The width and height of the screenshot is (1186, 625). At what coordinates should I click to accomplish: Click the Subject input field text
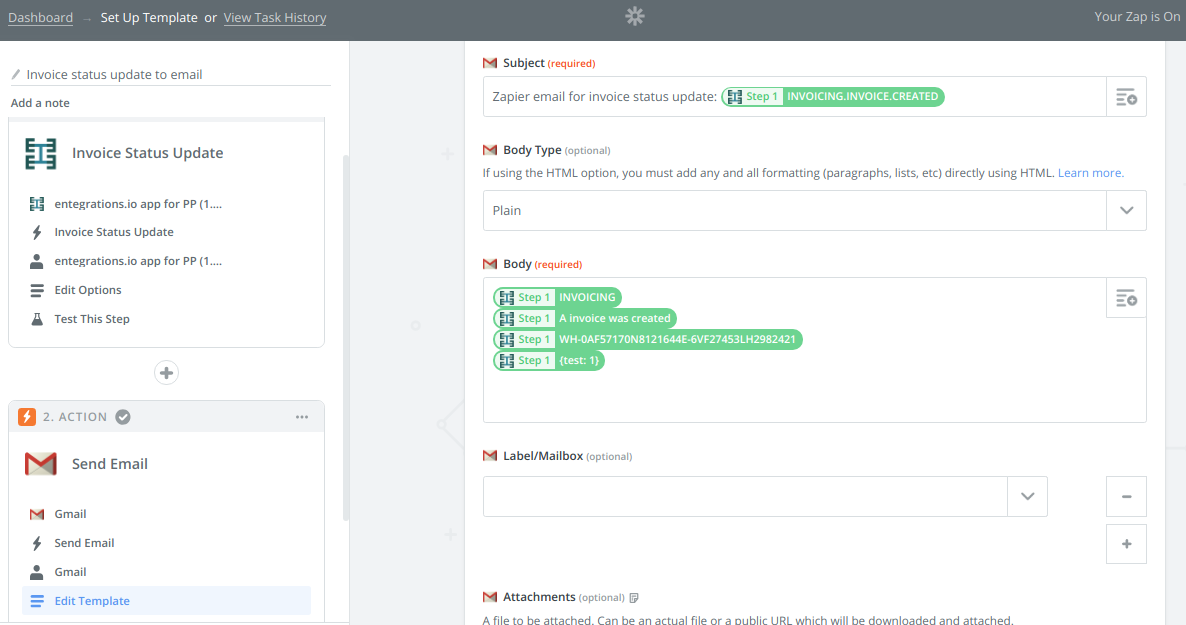[x=604, y=97]
